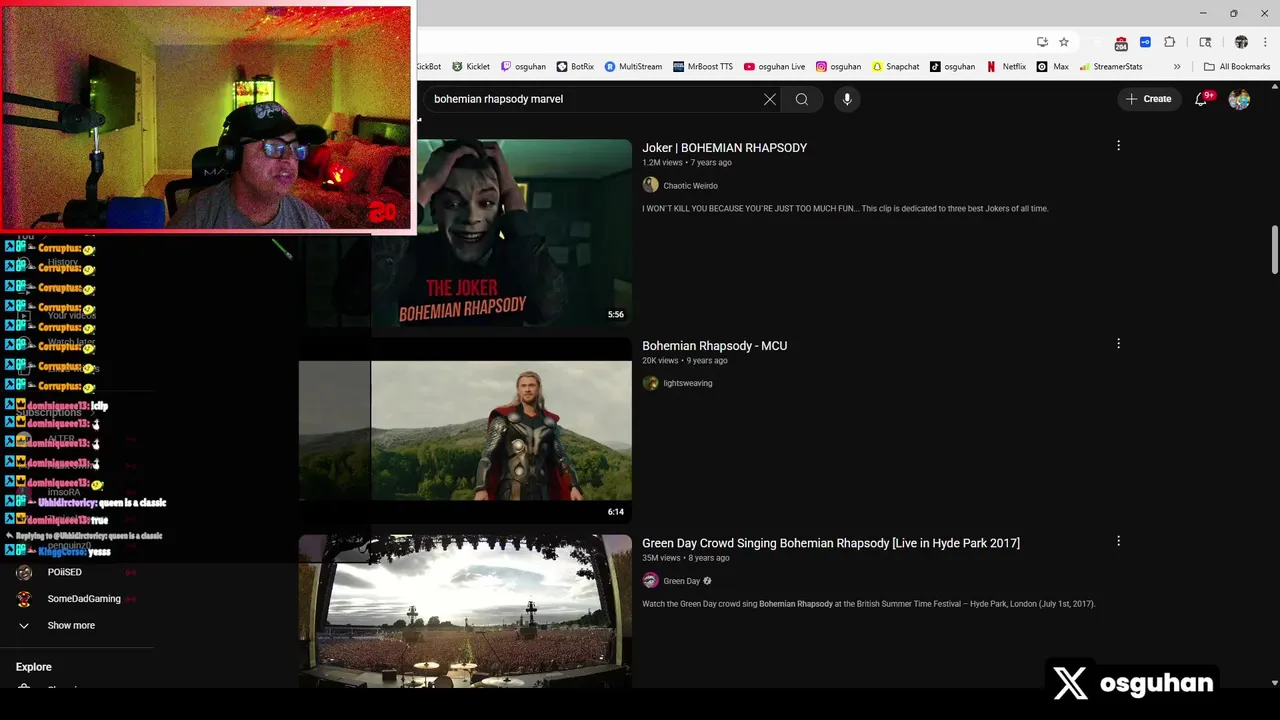The height and width of the screenshot is (720, 1280).
Task: Click the Explore sidebar heading
Action: [33, 667]
